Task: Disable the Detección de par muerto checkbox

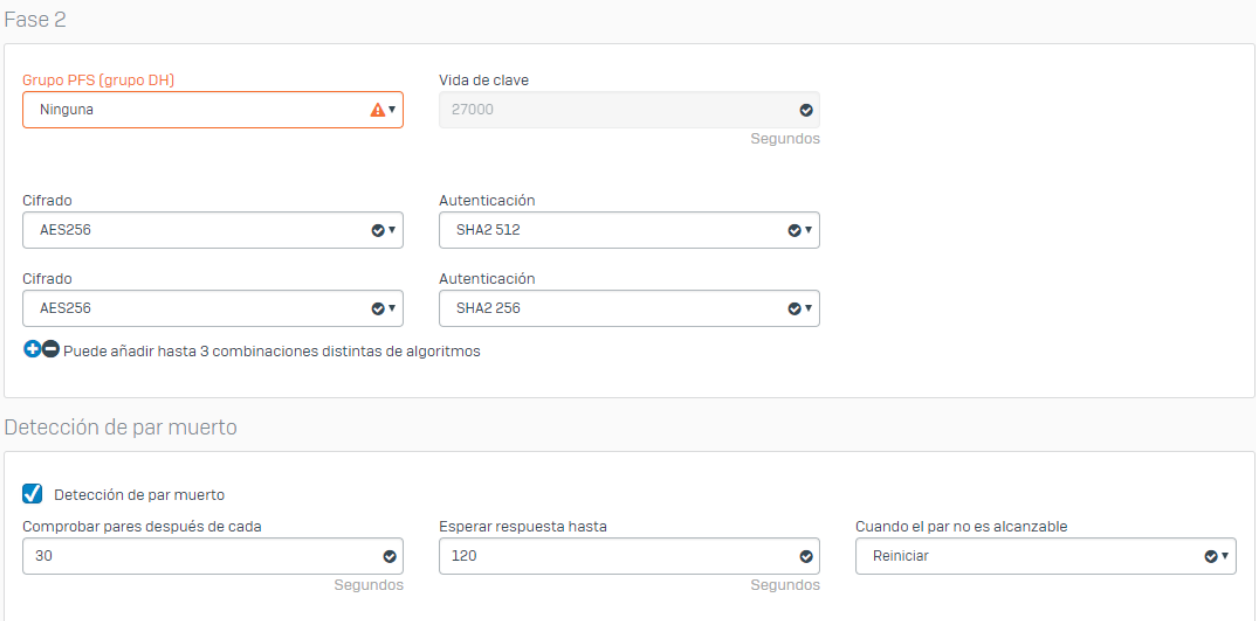Action: tap(33, 494)
